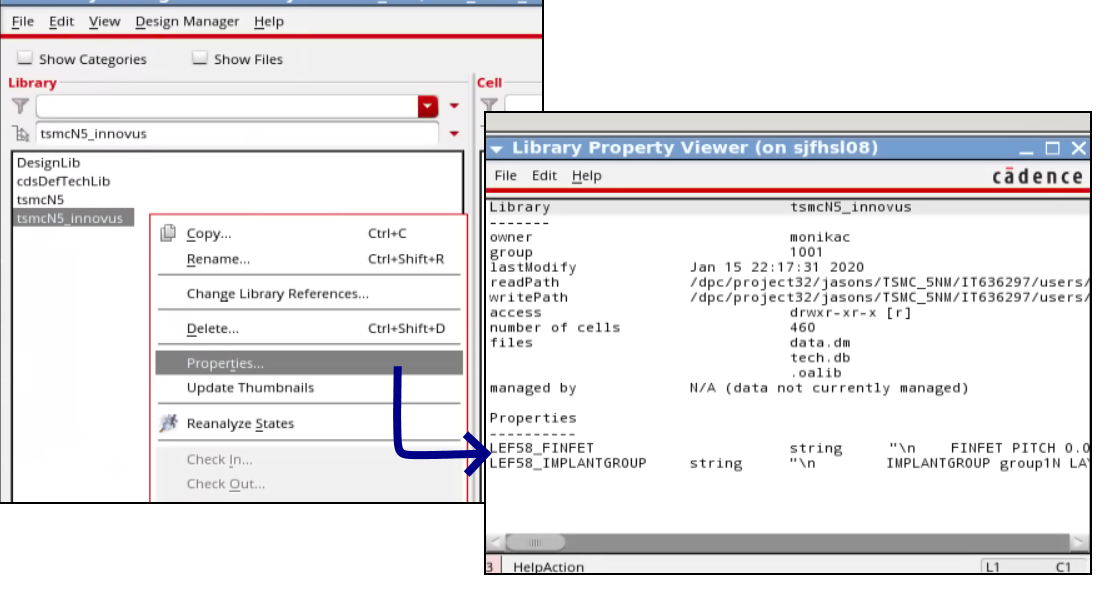Expand the filter options arrow beside Library filter
Image resolution: width=1118 pixels, height=596 pixels.
pos(454,106)
